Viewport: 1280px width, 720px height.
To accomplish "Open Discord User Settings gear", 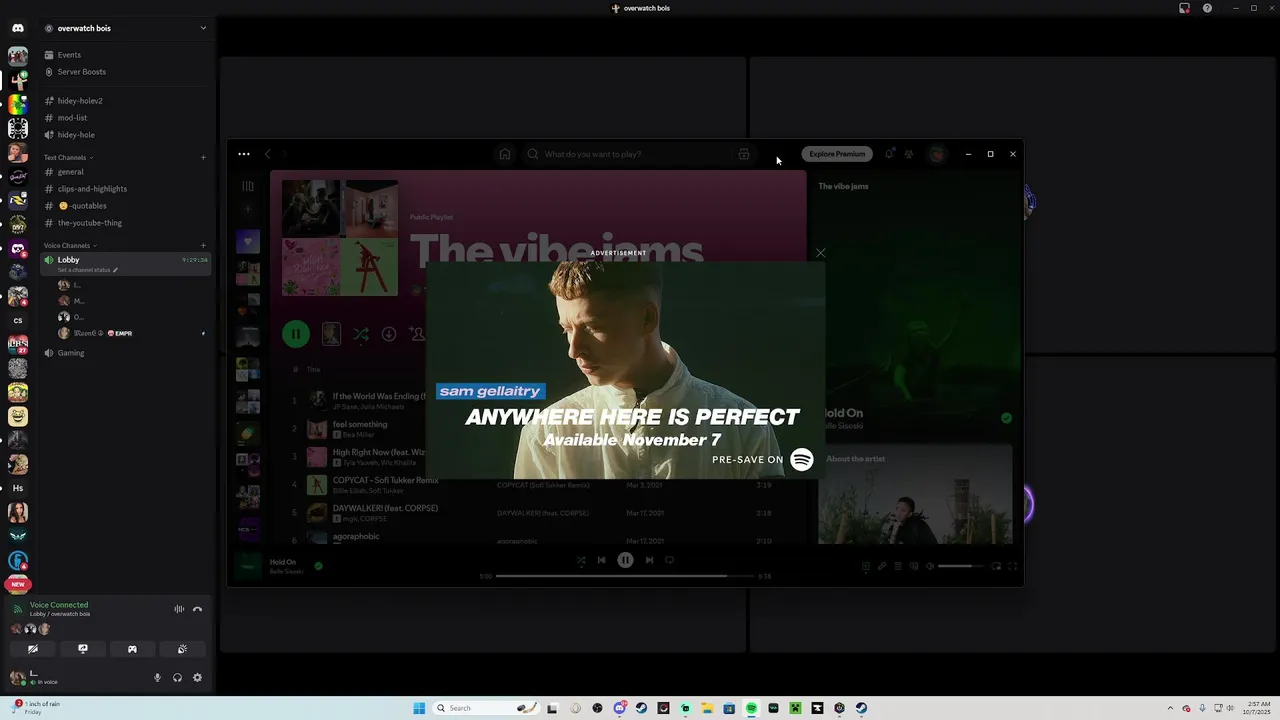I will tap(197, 678).
